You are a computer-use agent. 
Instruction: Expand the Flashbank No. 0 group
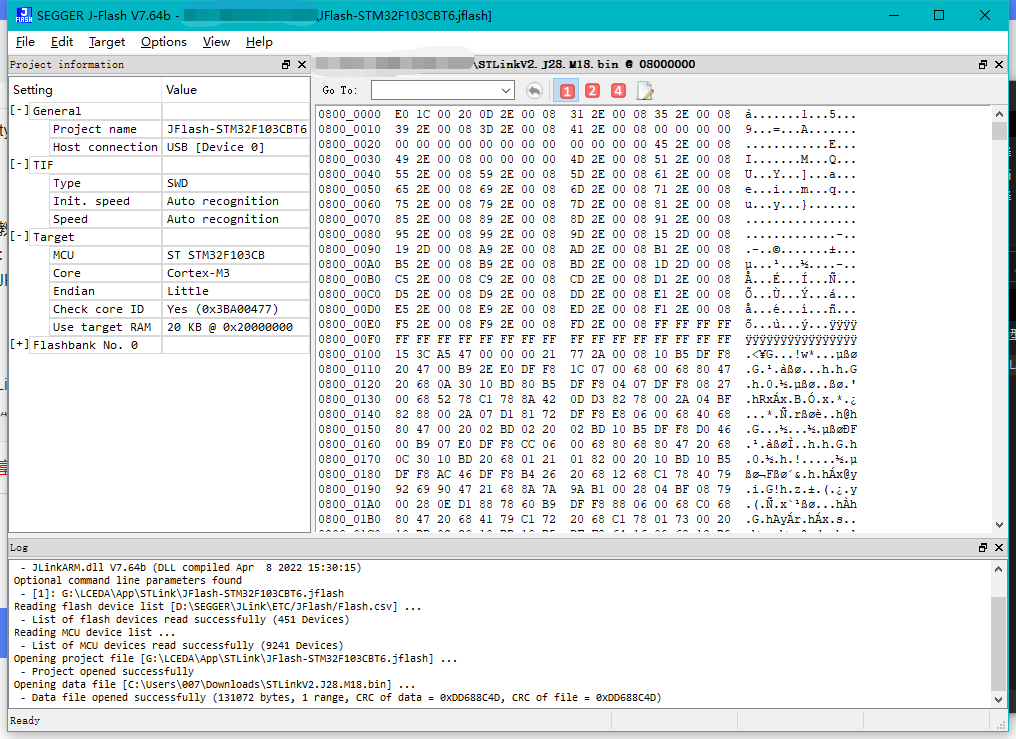coord(19,345)
